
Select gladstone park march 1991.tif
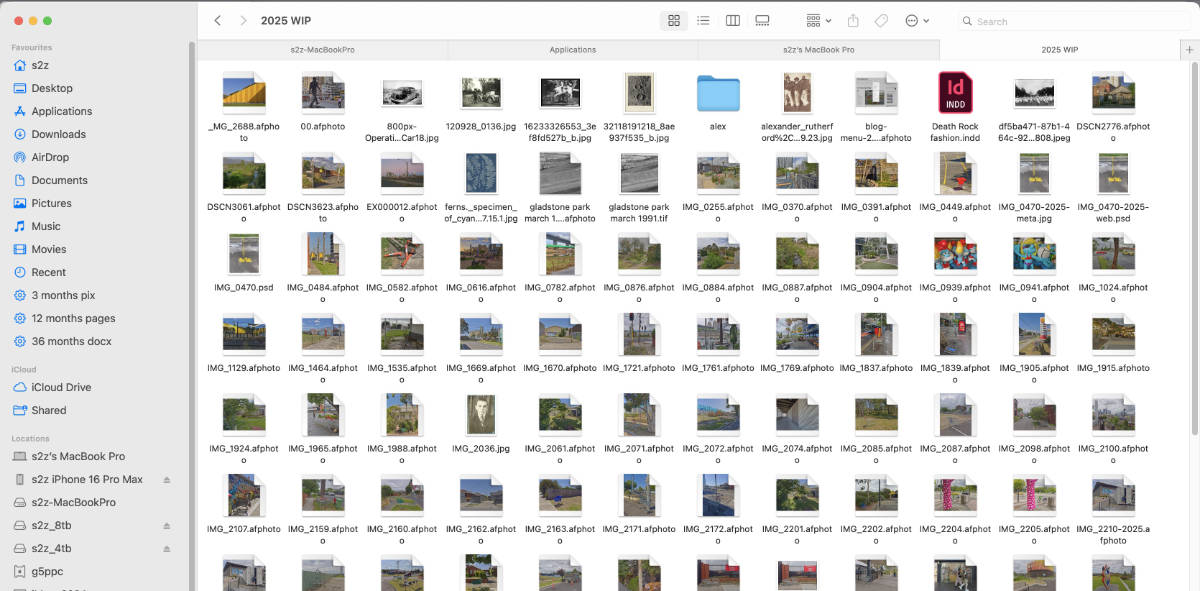click(639, 174)
